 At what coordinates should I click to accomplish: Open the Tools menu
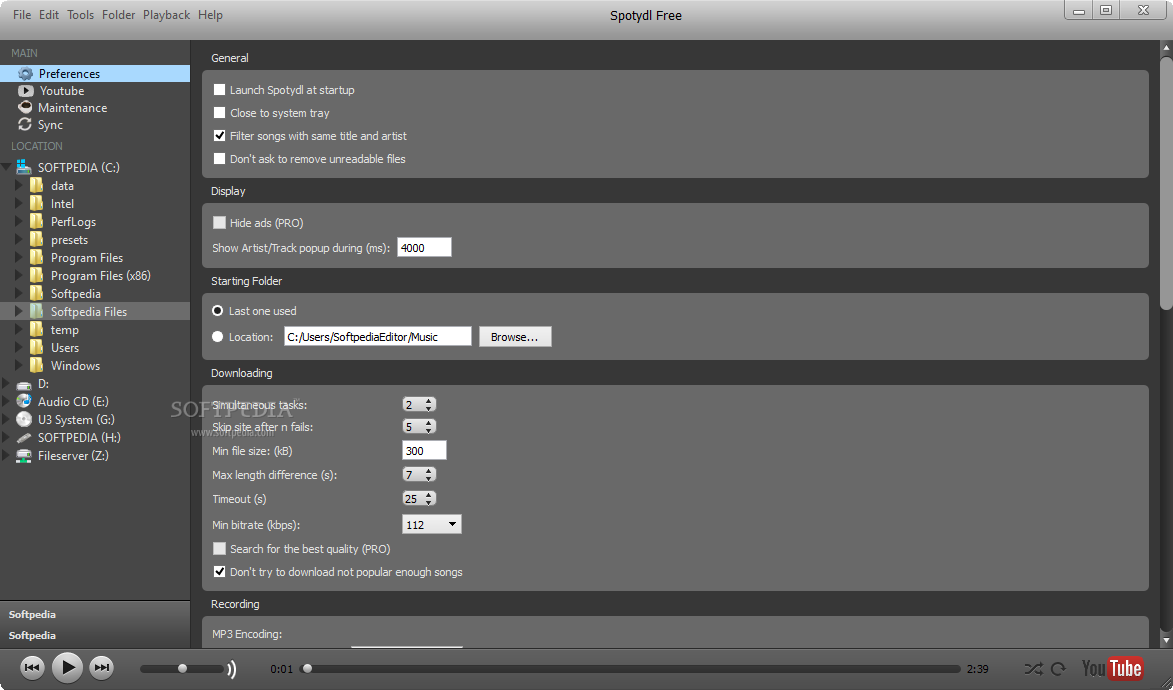(81, 15)
